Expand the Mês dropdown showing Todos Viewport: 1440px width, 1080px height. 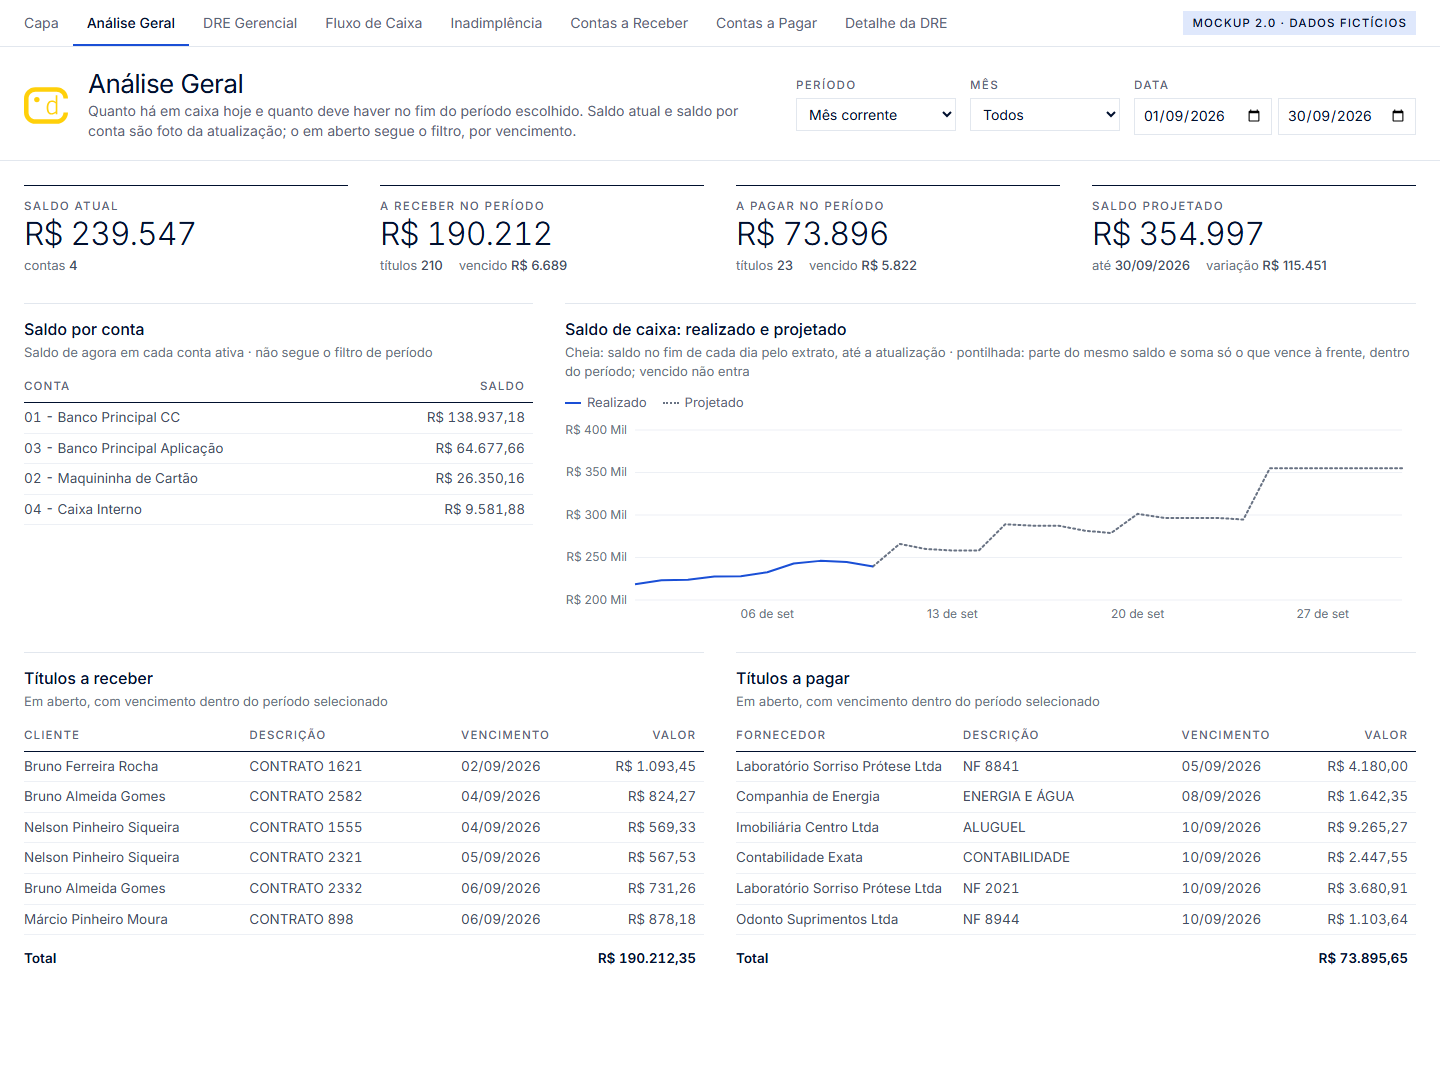[1045, 115]
